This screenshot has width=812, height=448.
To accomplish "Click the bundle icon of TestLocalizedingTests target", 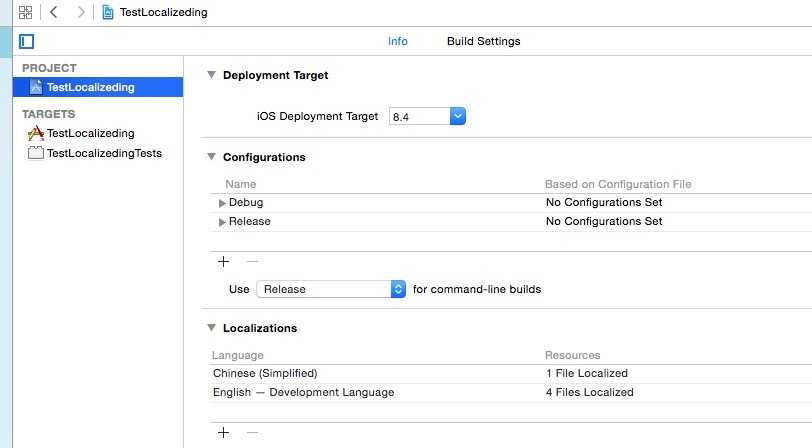I will point(36,153).
